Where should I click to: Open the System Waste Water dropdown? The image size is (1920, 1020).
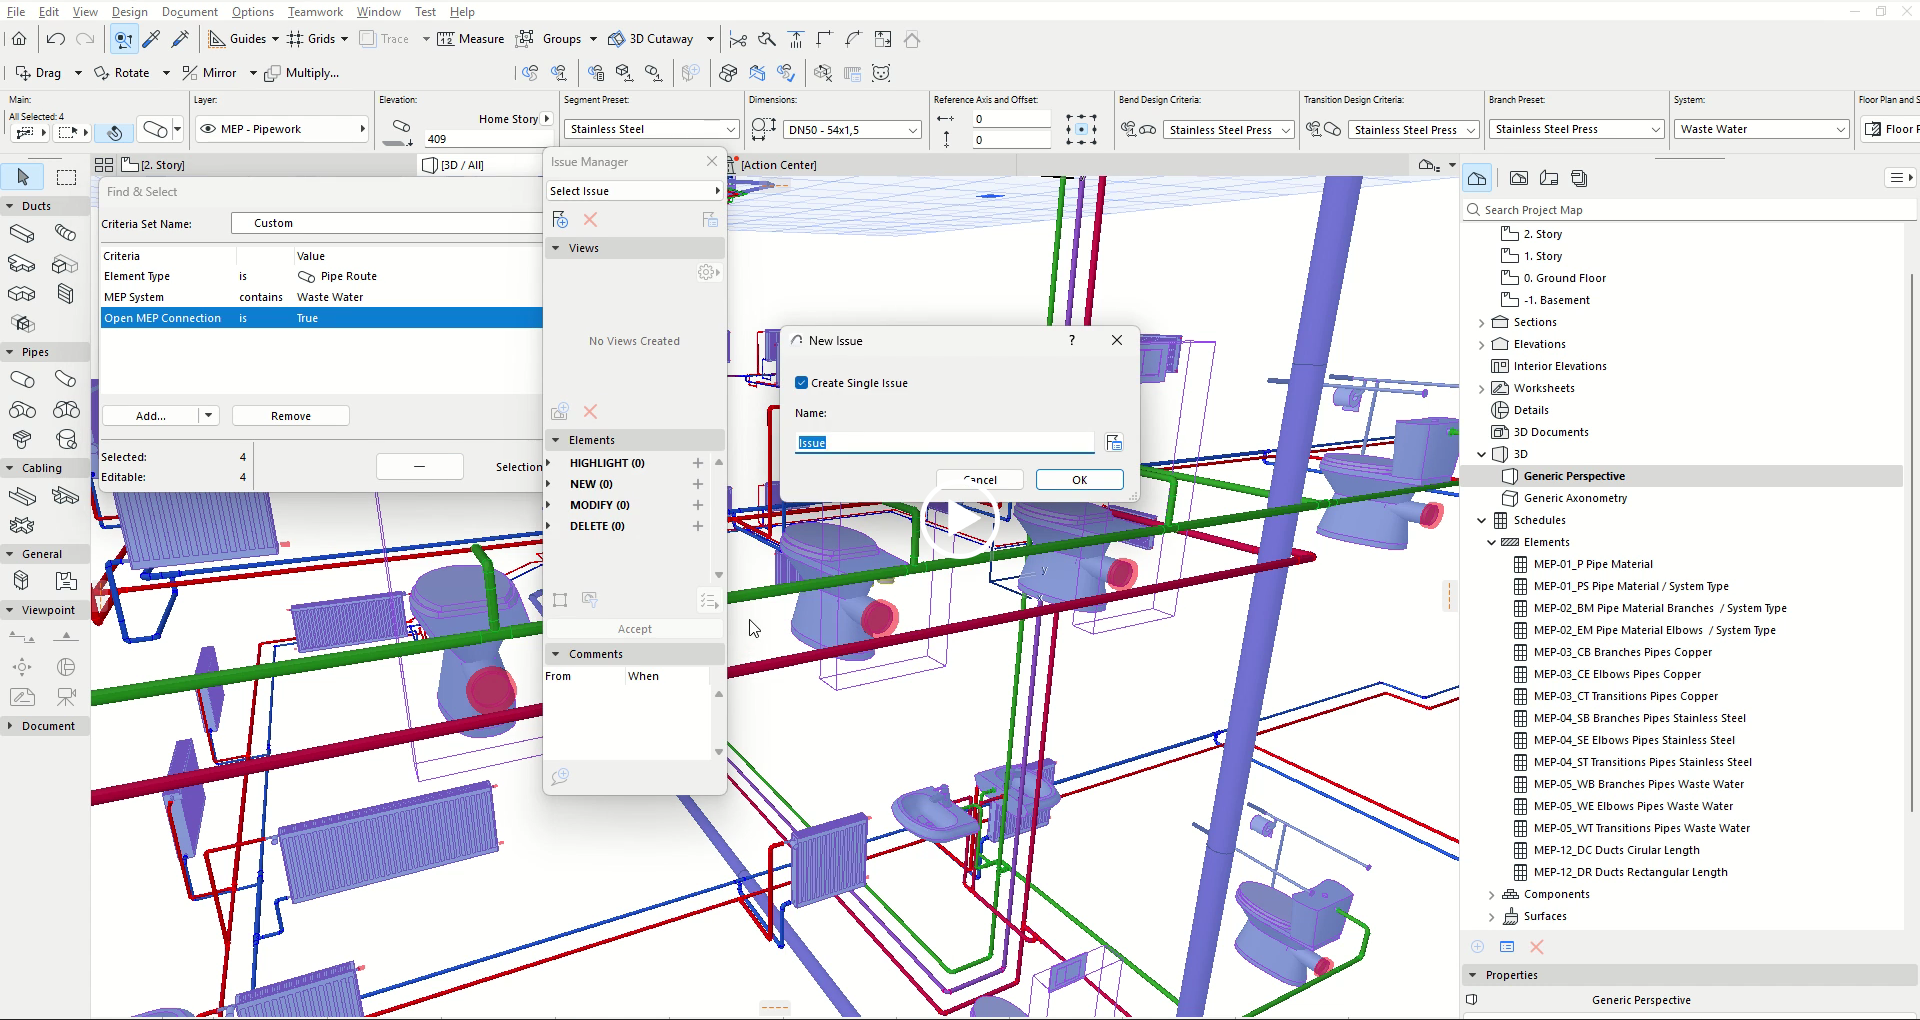pos(1761,129)
